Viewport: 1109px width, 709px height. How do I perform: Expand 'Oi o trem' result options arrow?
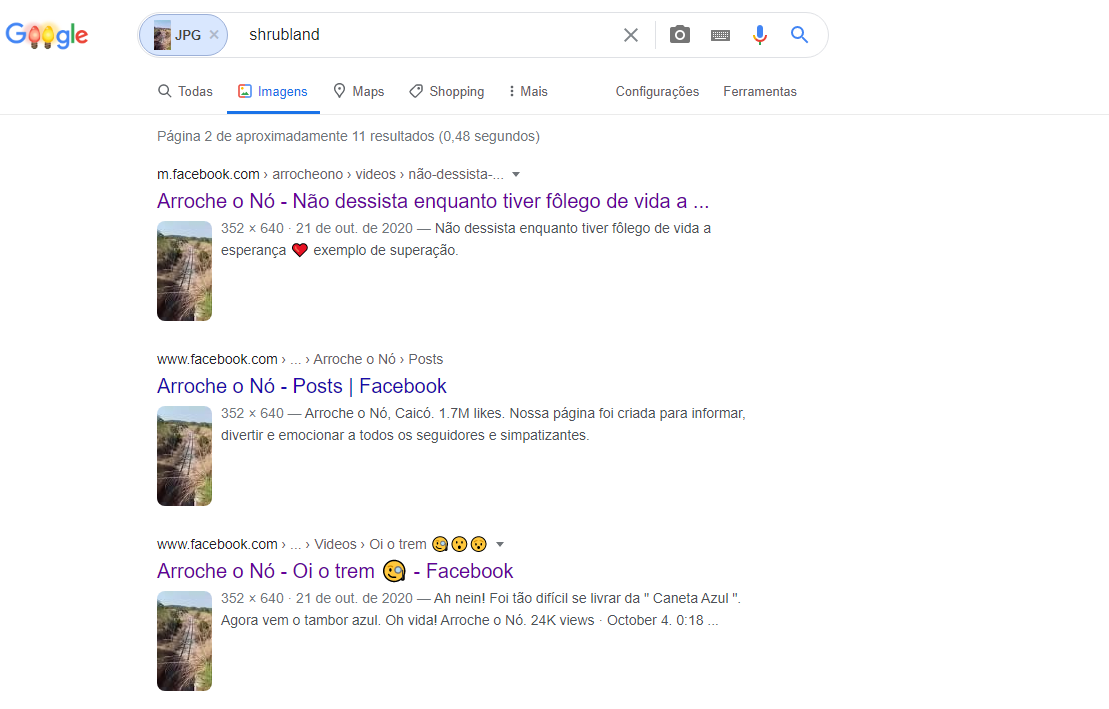pyautogui.click(x=500, y=544)
